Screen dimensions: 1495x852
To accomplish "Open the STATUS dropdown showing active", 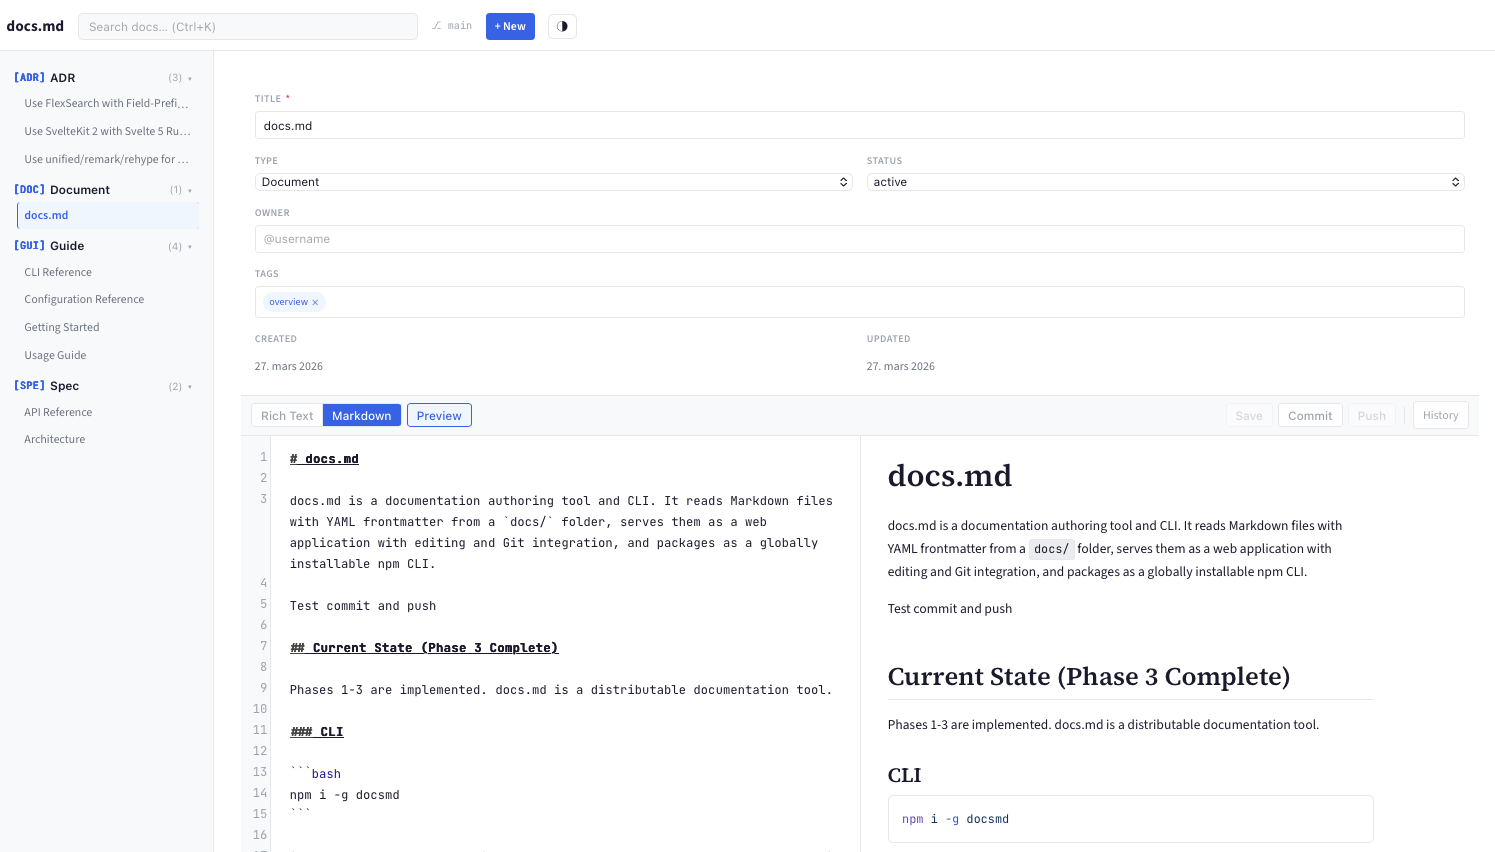I will pyautogui.click(x=1163, y=182).
